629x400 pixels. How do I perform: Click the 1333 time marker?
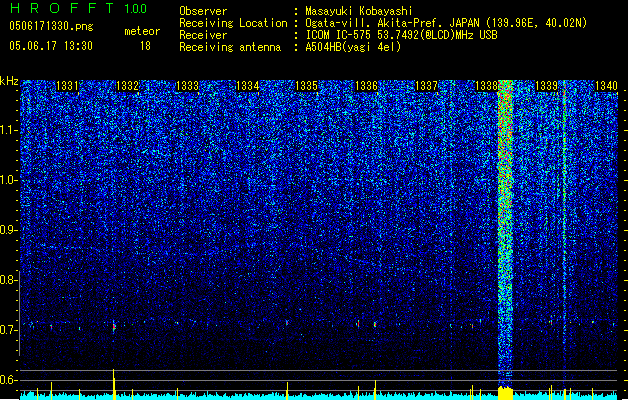coord(187,86)
